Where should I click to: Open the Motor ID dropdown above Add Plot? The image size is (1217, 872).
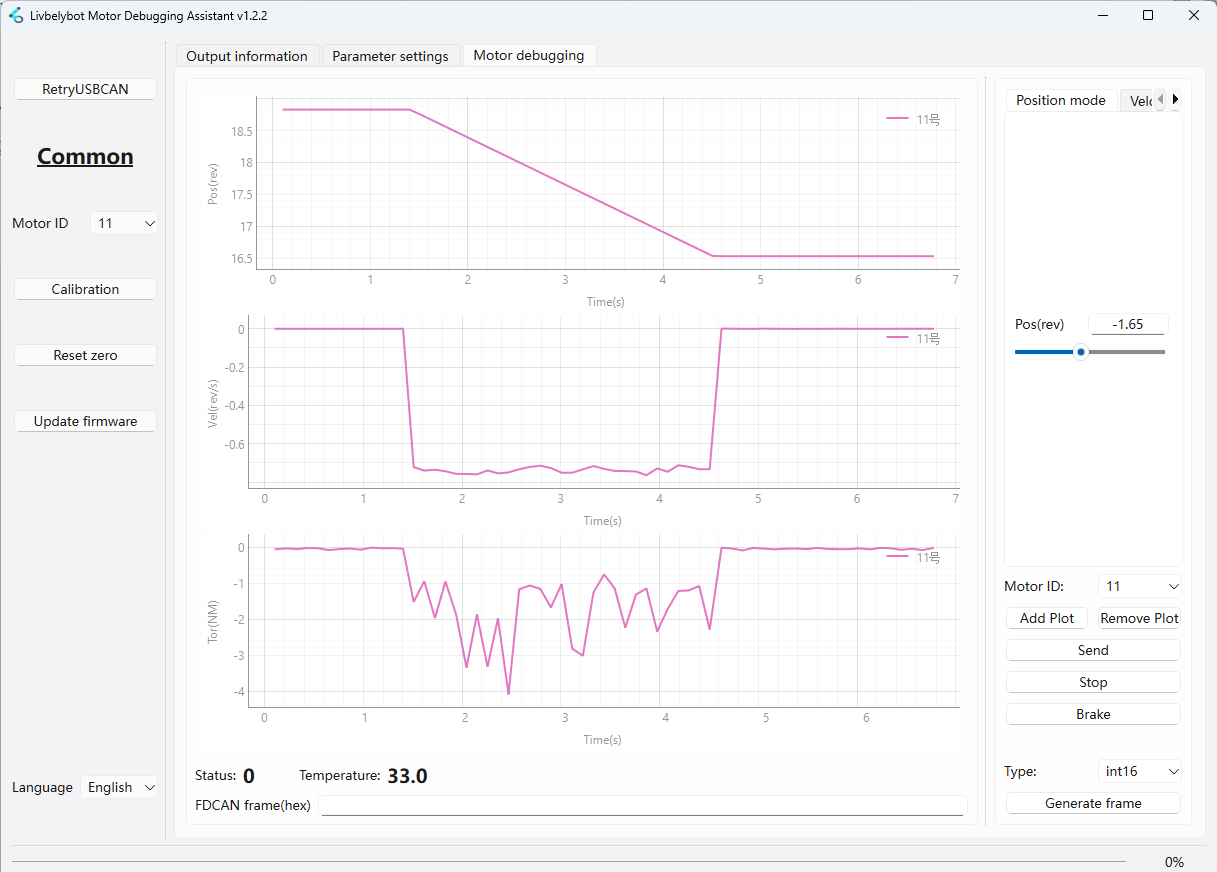[1140, 586]
